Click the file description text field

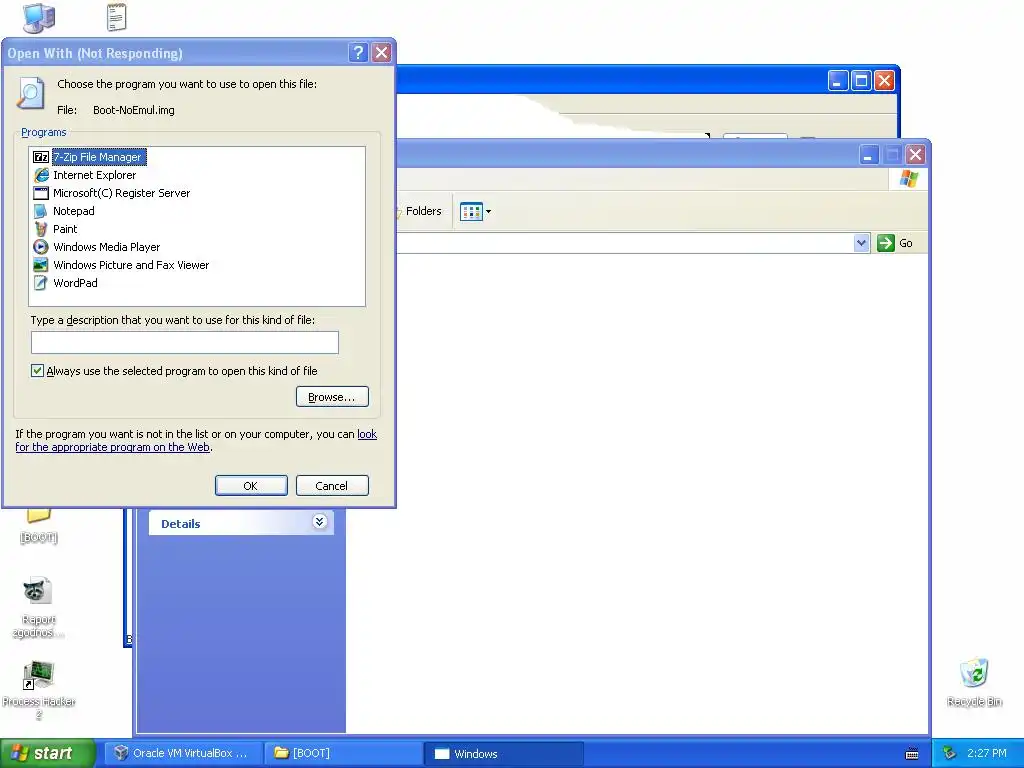pyautogui.click(x=185, y=342)
